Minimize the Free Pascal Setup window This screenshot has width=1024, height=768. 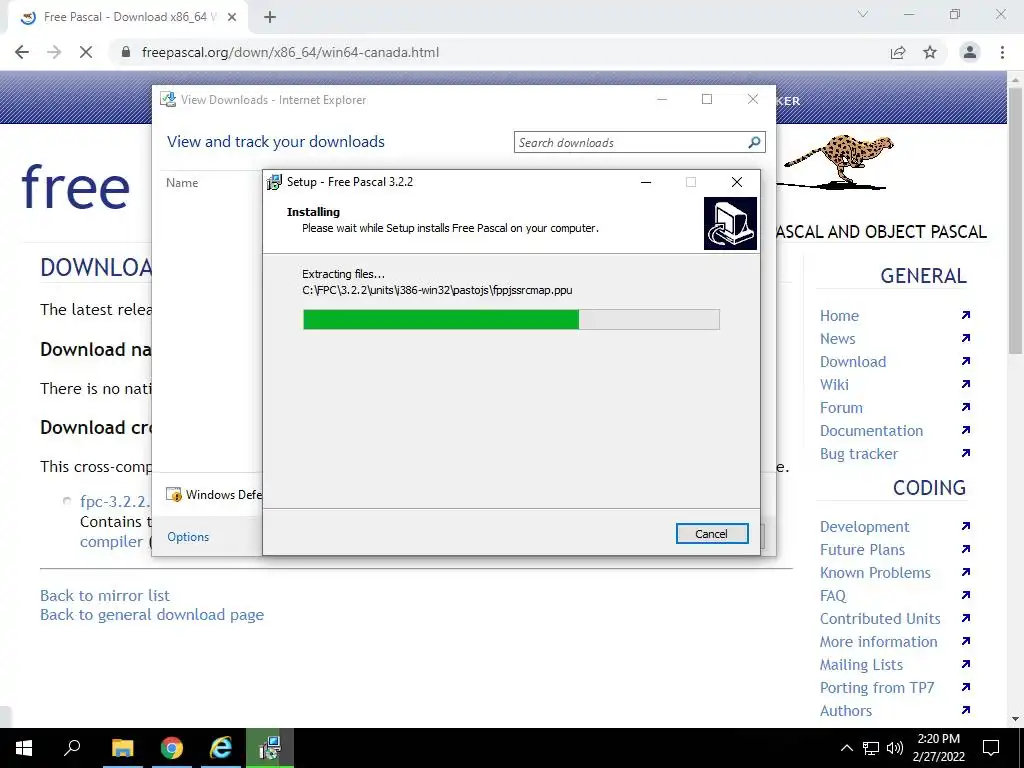(x=646, y=182)
